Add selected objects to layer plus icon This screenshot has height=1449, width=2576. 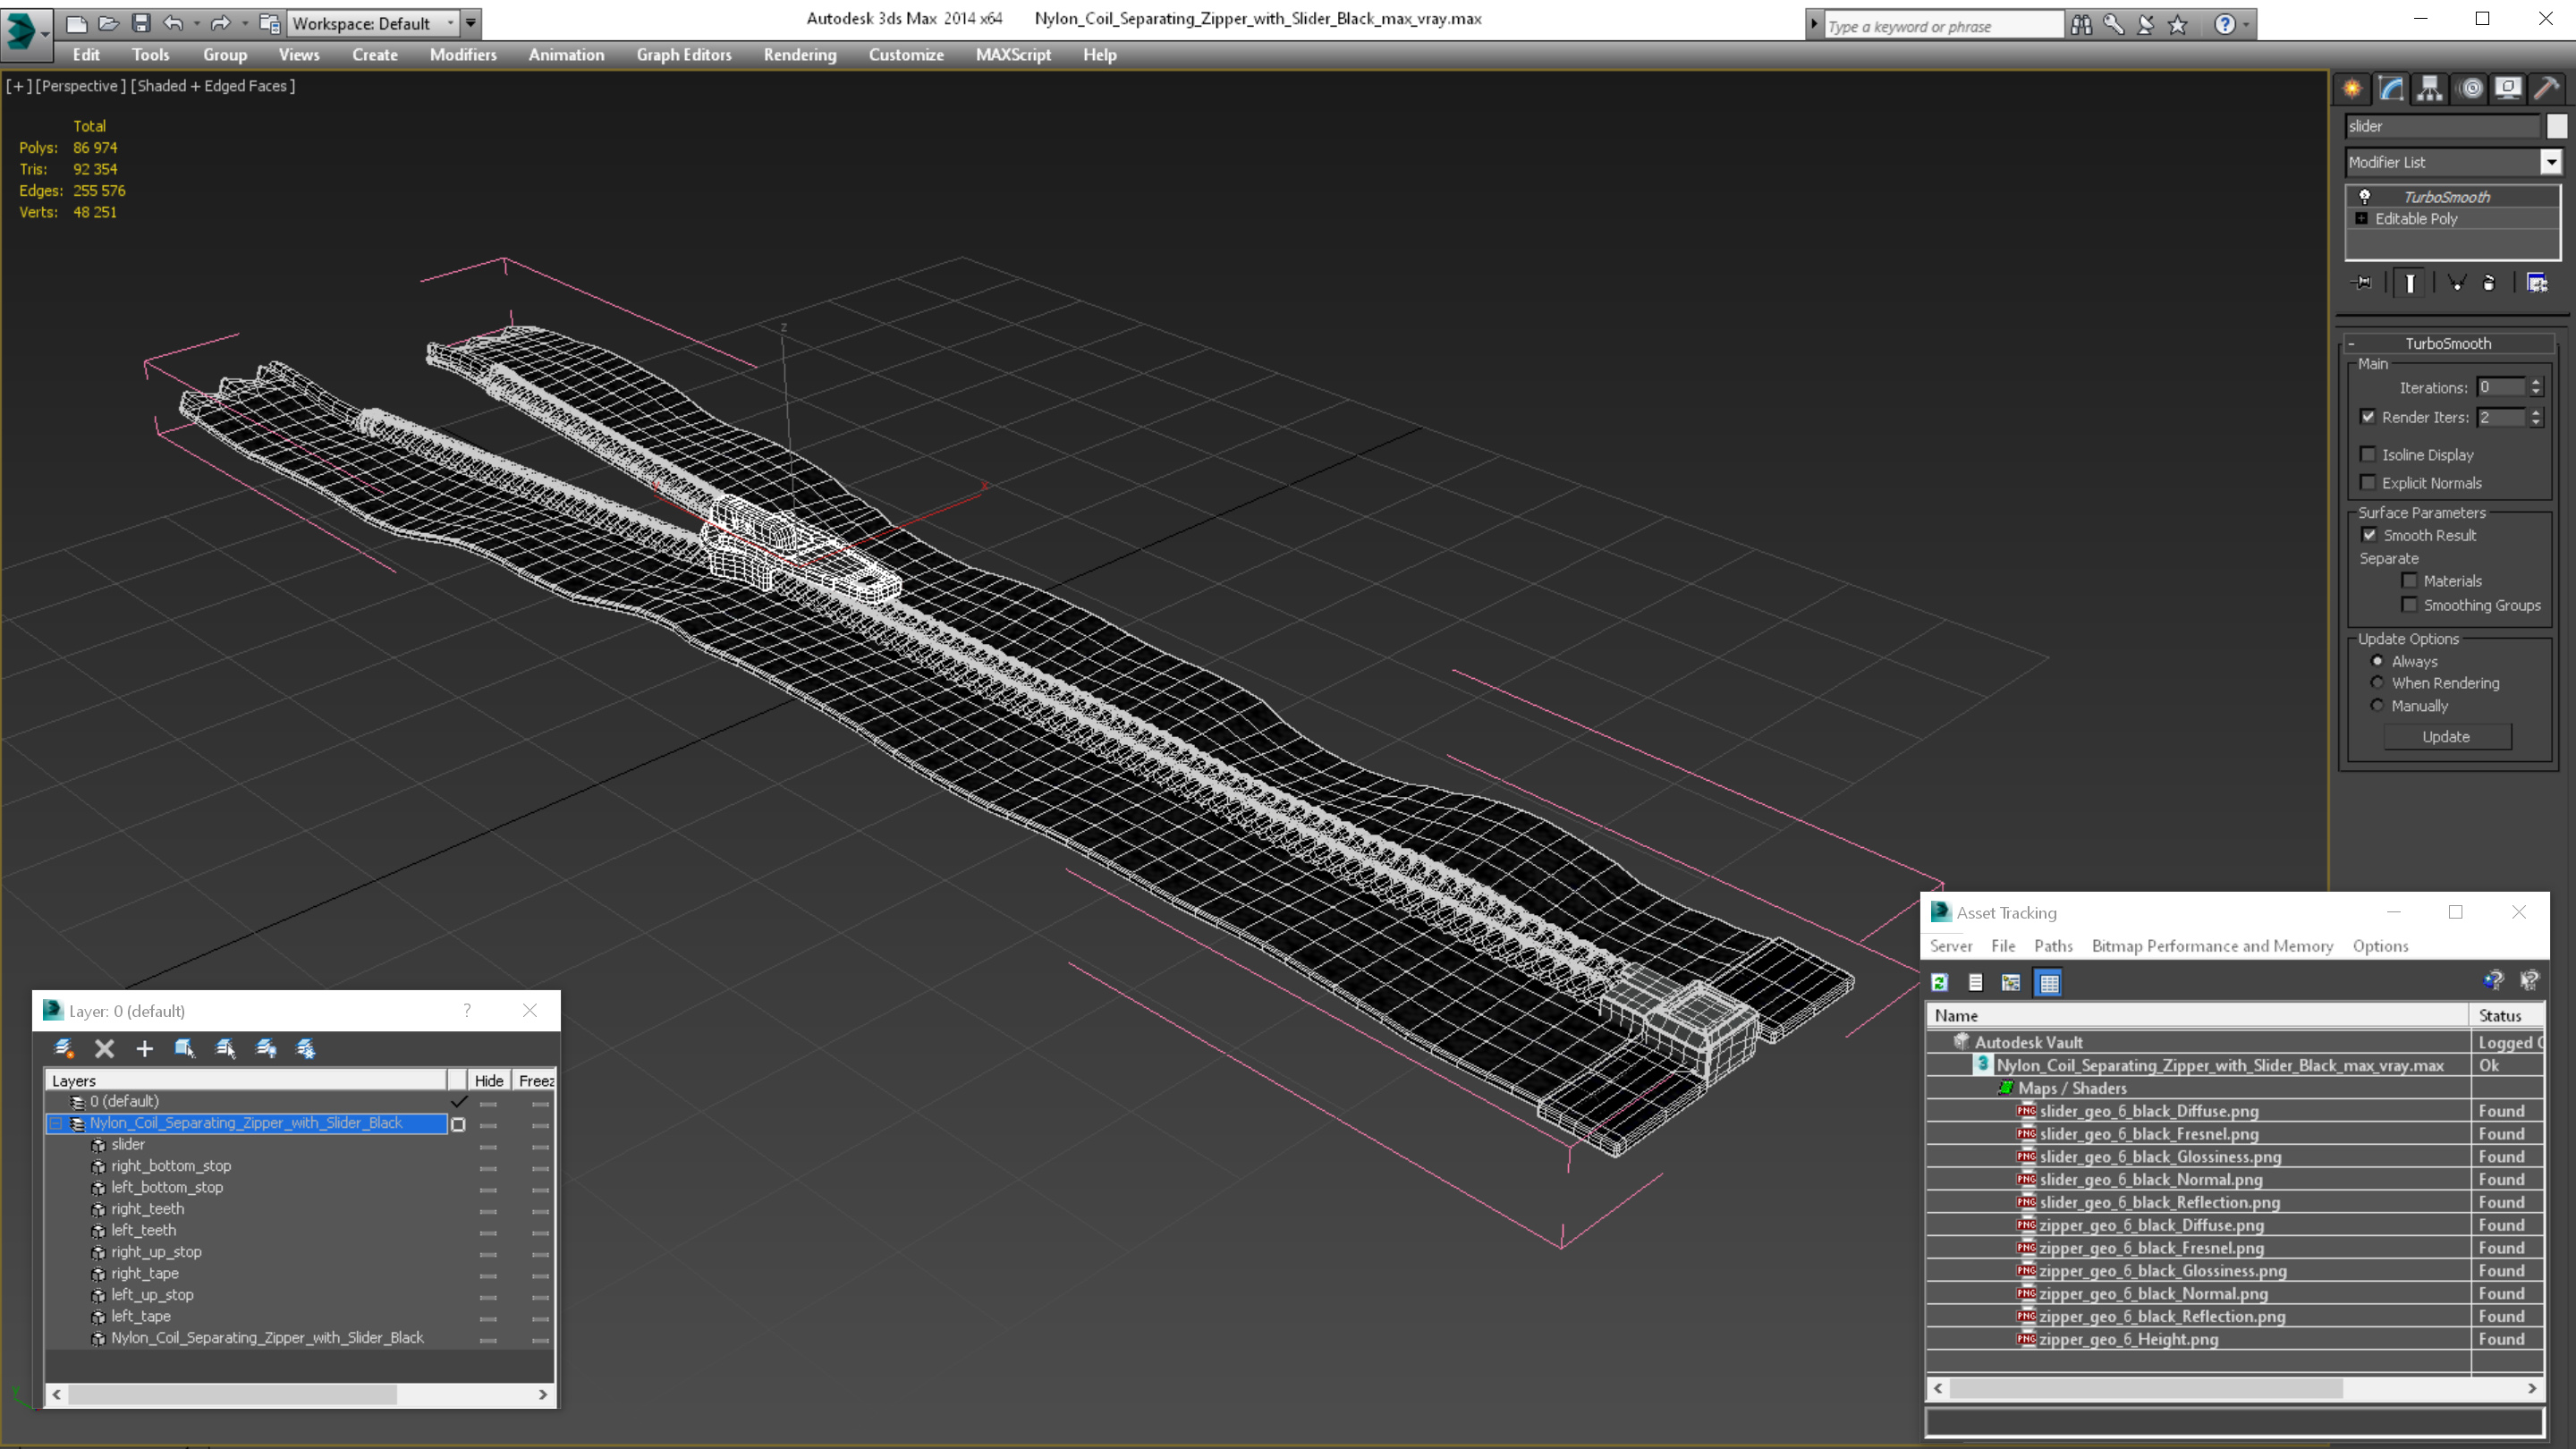(x=144, y=1048)
